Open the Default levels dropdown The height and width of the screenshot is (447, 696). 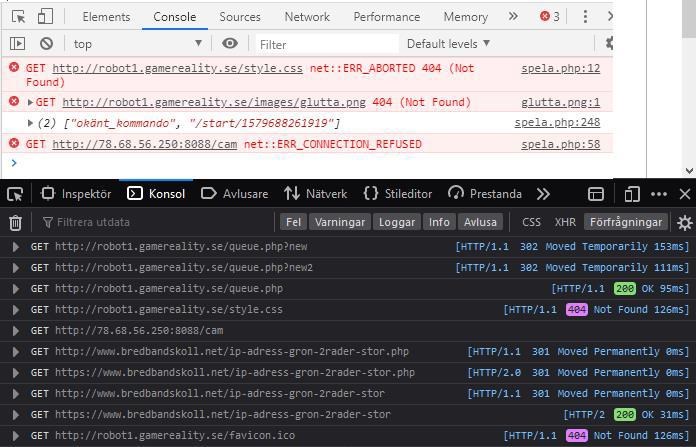click(x=448, y=44)
